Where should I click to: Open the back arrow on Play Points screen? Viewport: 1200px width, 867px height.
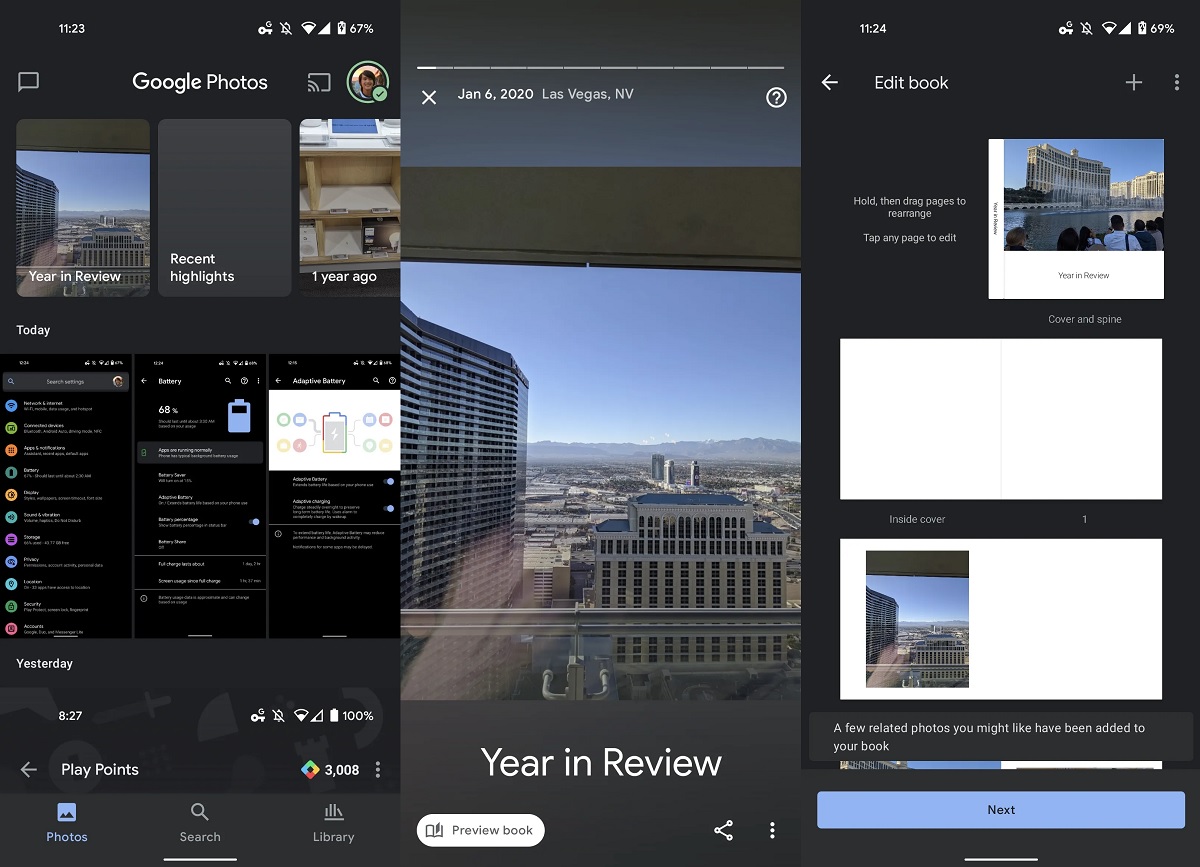(x=28, y=769)
